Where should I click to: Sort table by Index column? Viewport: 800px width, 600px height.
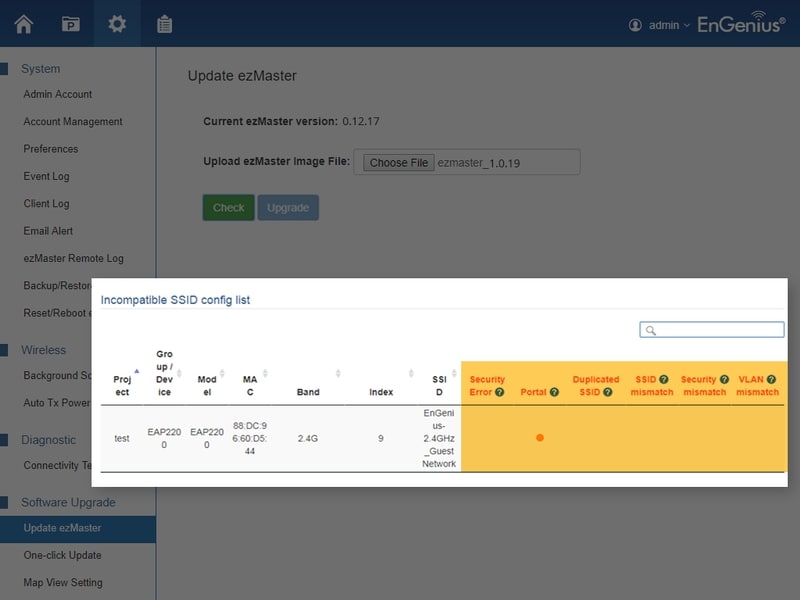(x=381, y=392)
